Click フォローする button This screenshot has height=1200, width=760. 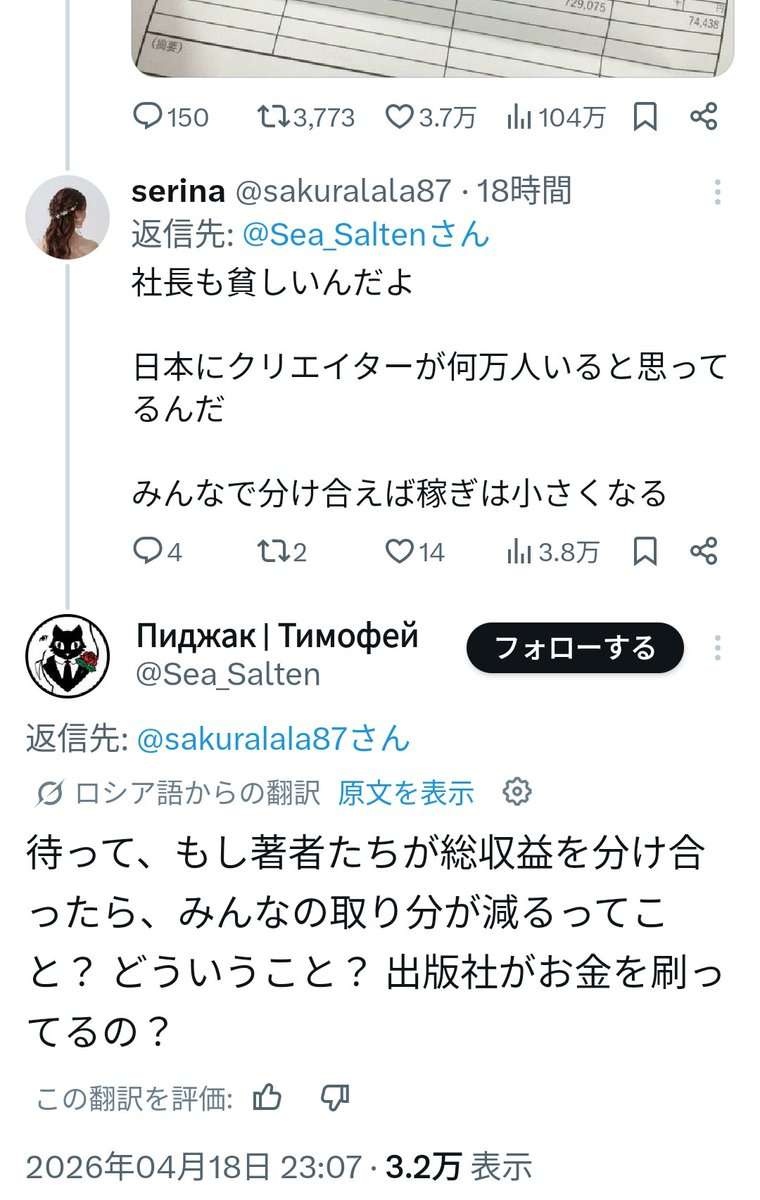tap(575, 648)
